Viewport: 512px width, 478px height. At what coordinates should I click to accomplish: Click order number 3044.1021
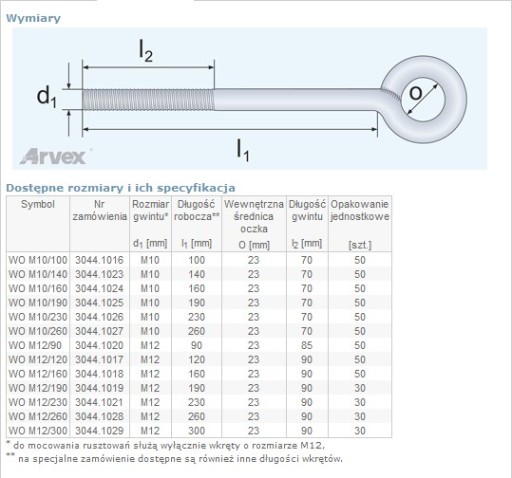click(x=99, y=402)
